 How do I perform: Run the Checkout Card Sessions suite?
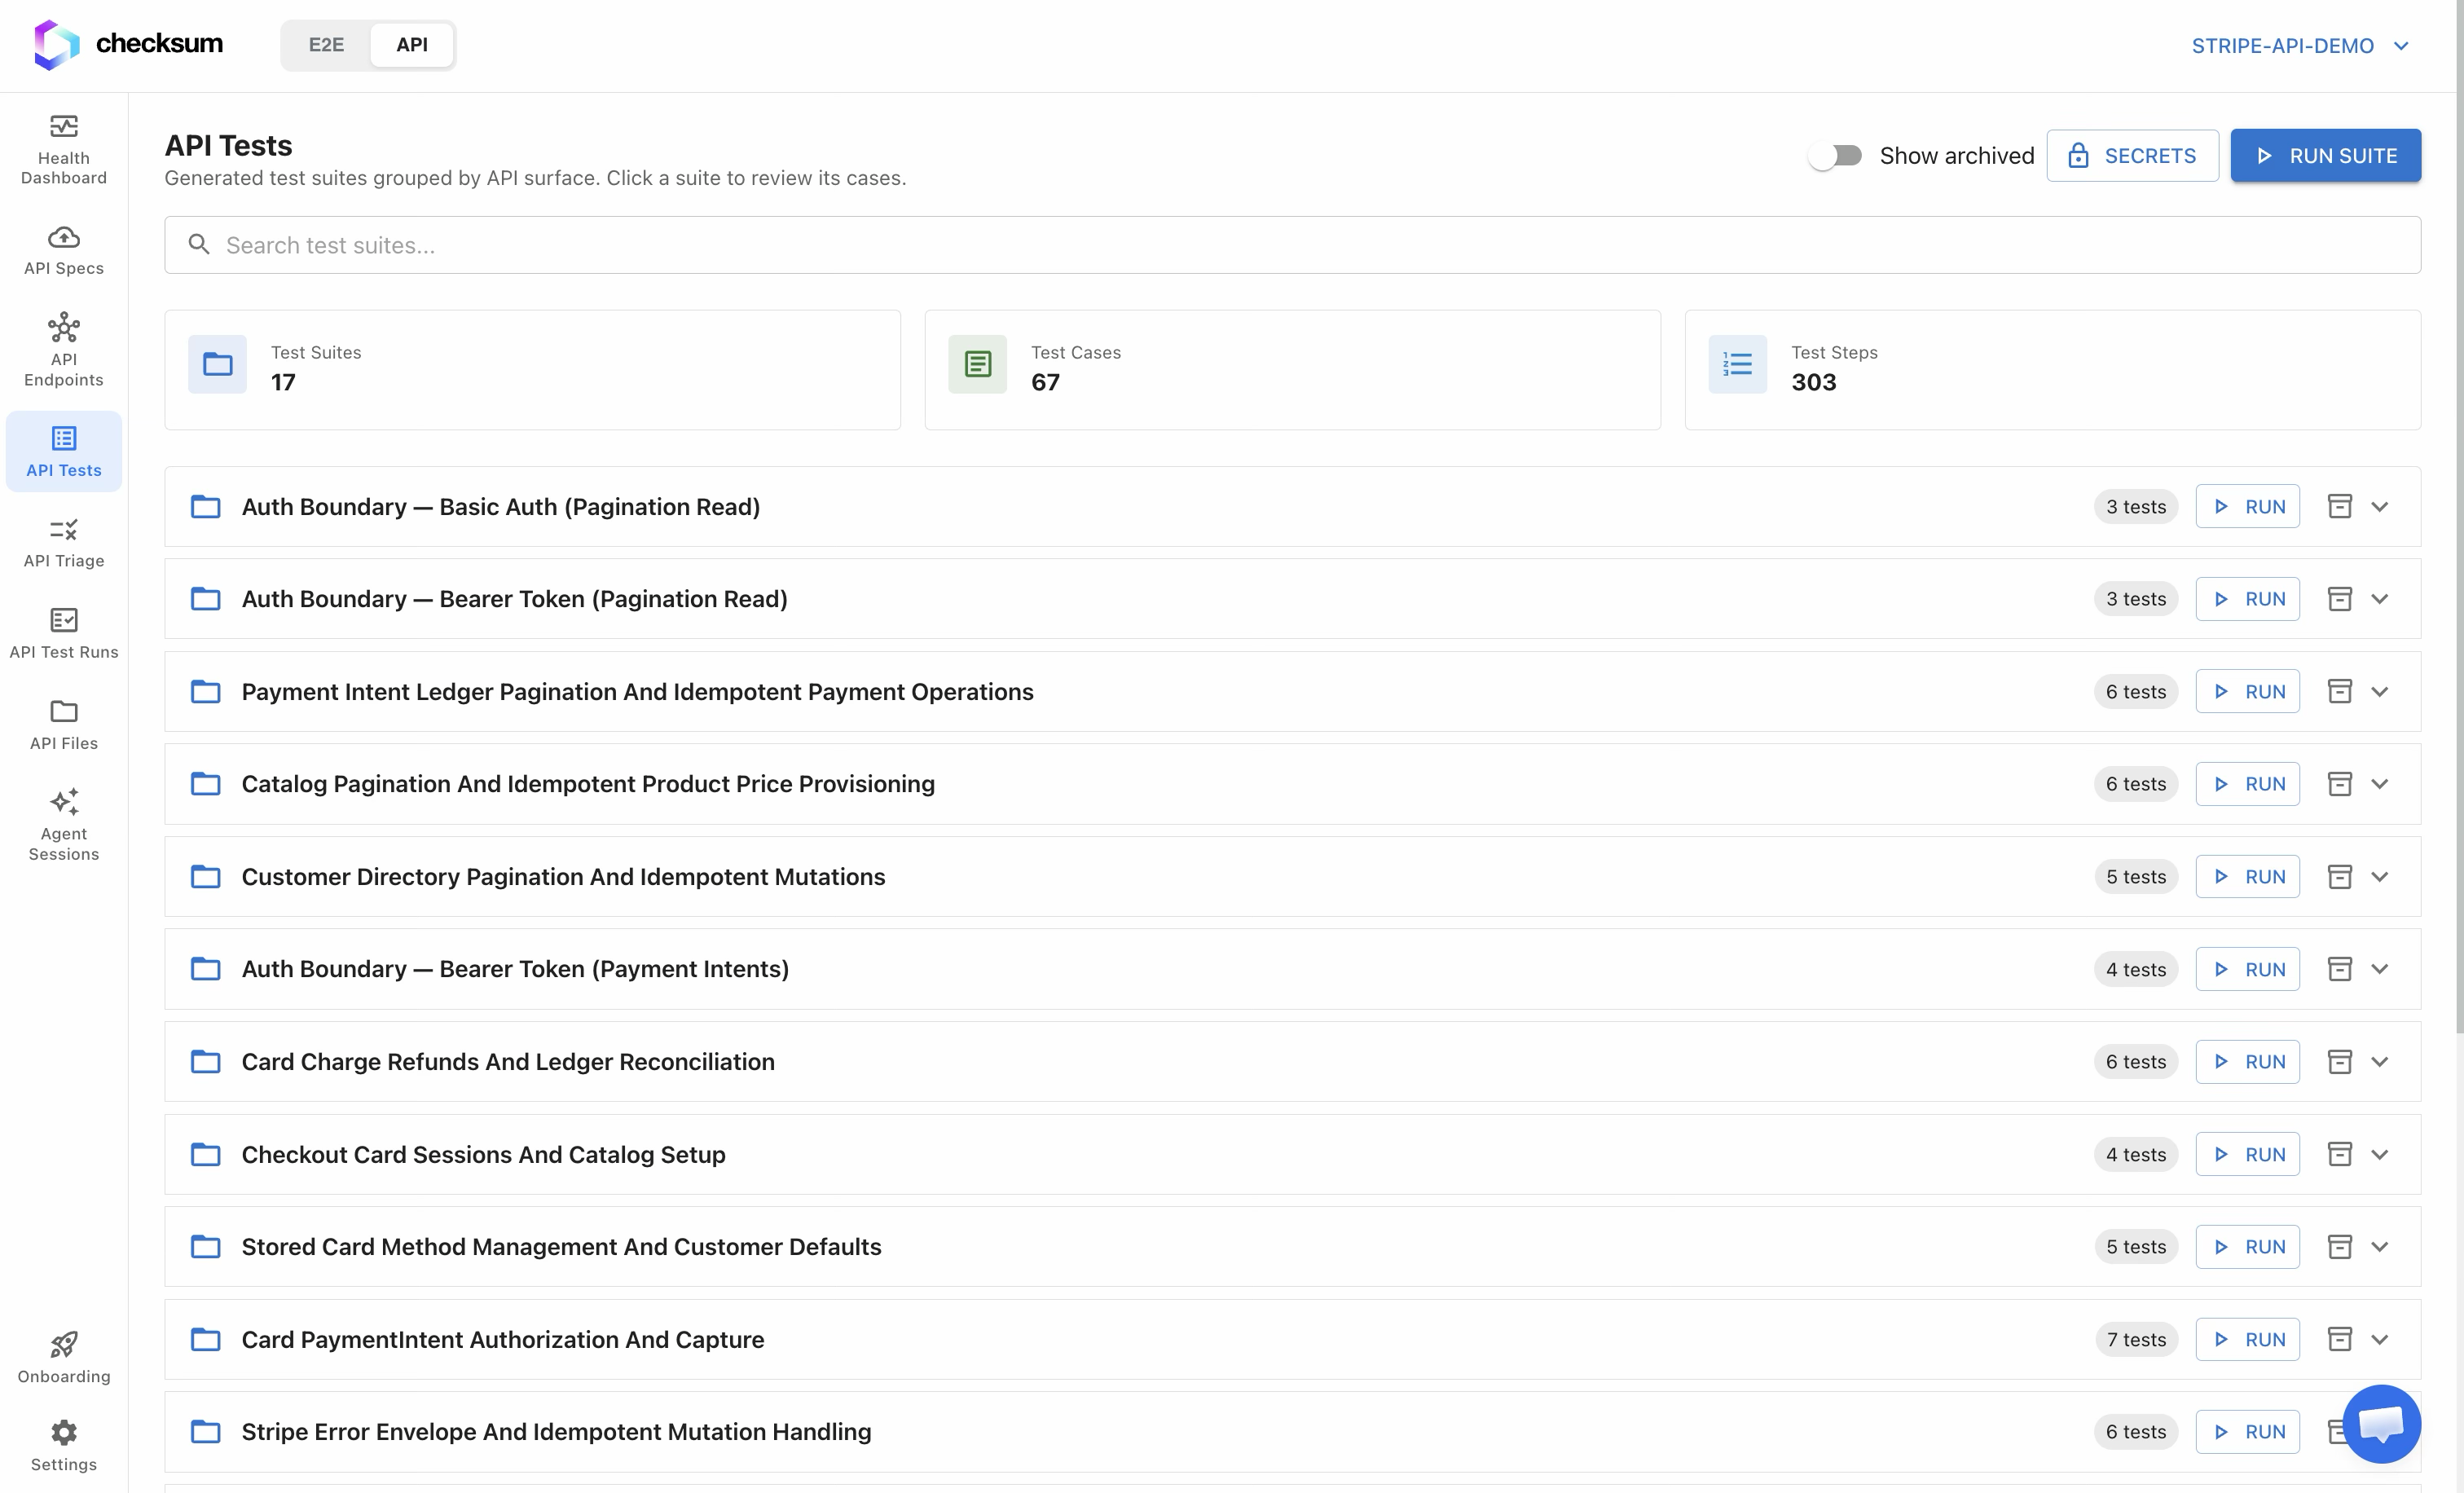(2247, 1154)
